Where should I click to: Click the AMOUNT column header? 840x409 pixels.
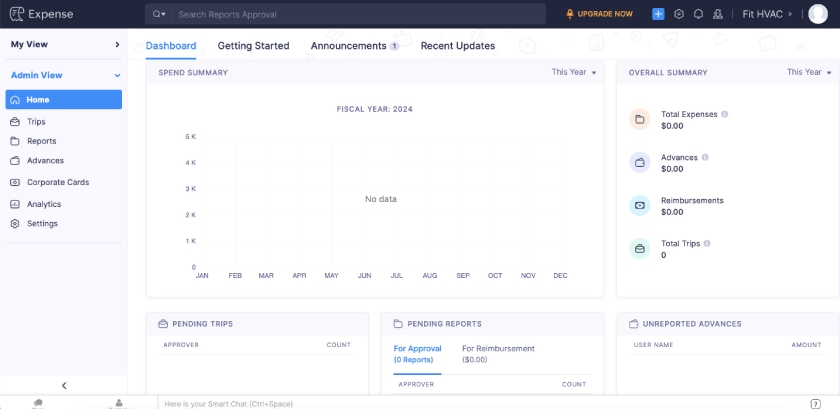tap(806, 345)
